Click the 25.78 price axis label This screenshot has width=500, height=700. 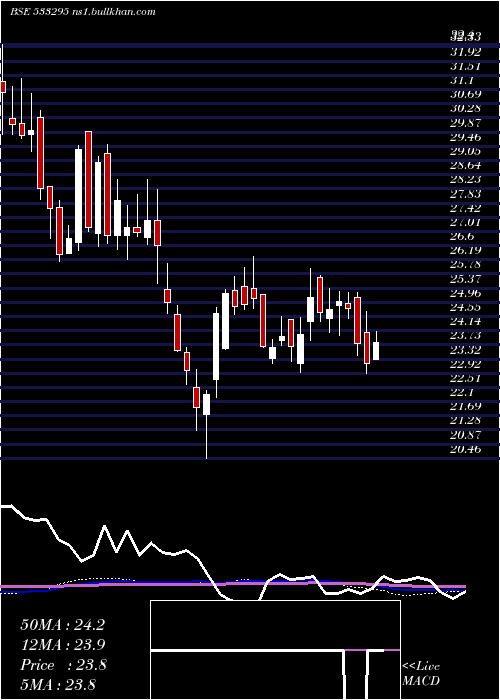[466, 265]
